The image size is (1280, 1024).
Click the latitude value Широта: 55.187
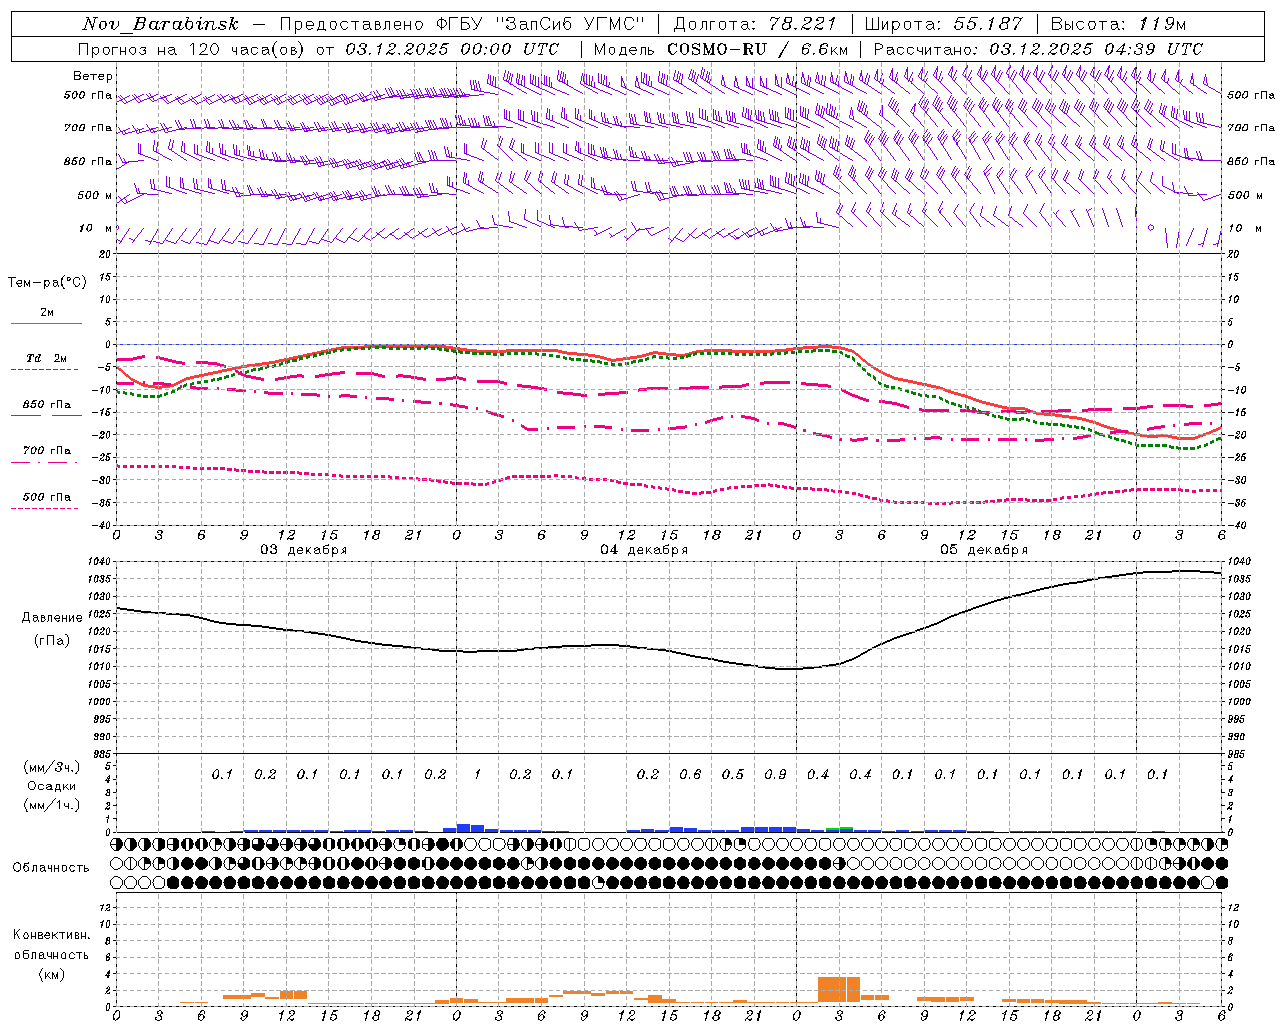point(943,23)
